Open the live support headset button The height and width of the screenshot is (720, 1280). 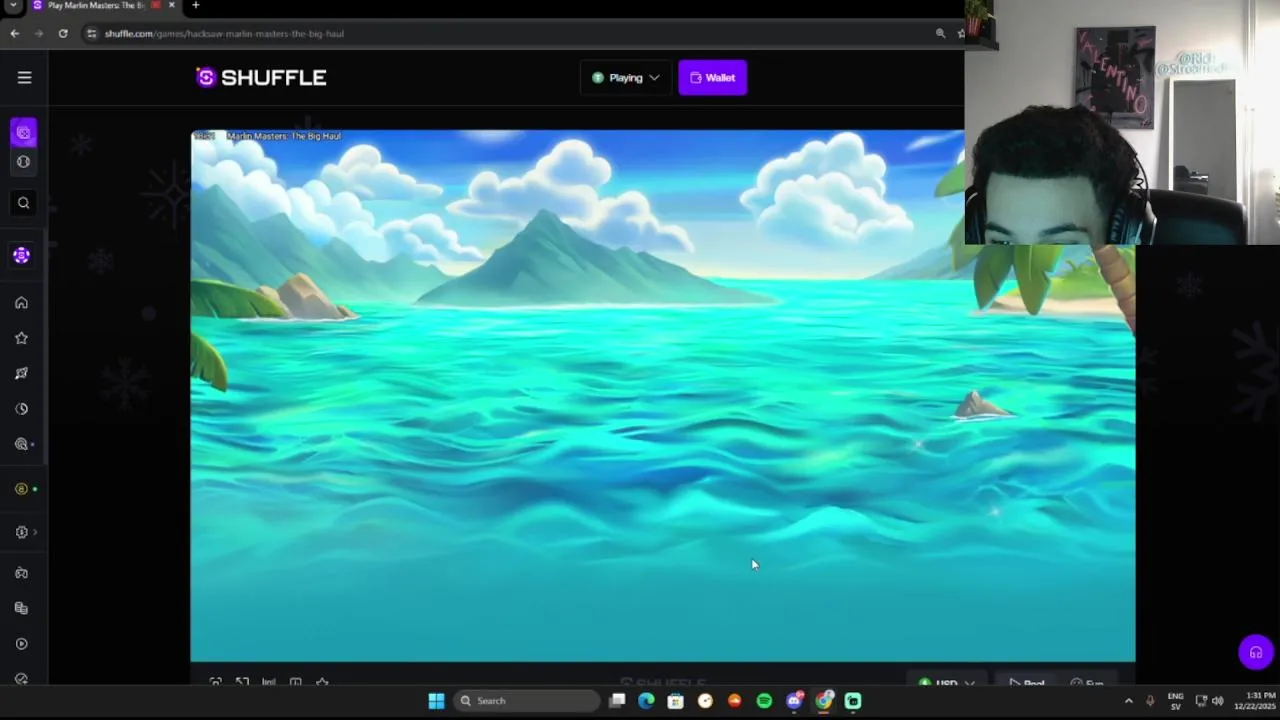click(x=1256, y=652)
